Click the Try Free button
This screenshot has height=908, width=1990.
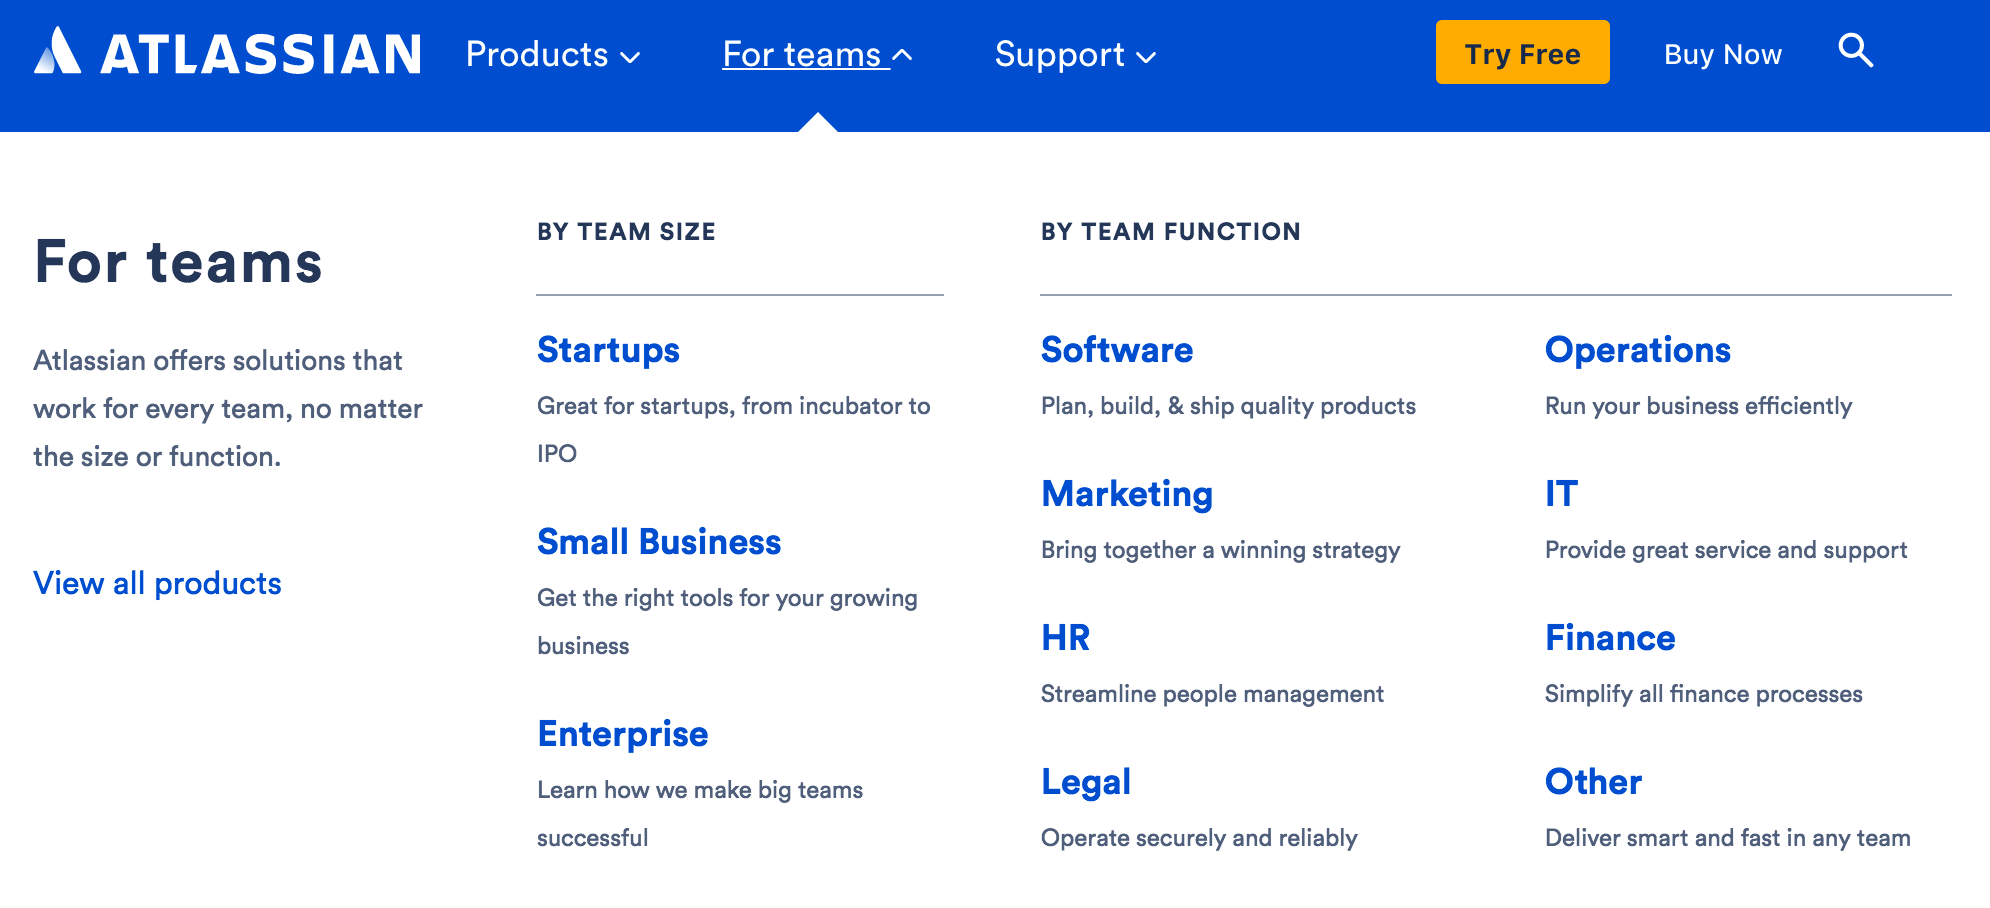pyautogui.click(x=1522, y=52)
